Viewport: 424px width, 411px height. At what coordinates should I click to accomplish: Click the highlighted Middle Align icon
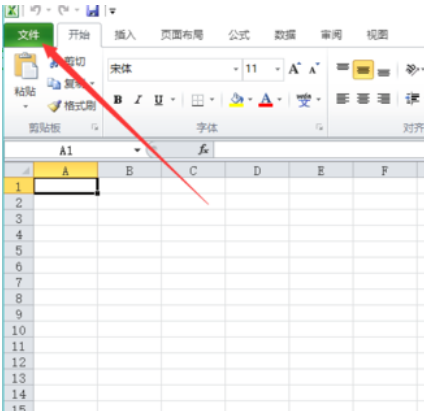coord(363,69)
